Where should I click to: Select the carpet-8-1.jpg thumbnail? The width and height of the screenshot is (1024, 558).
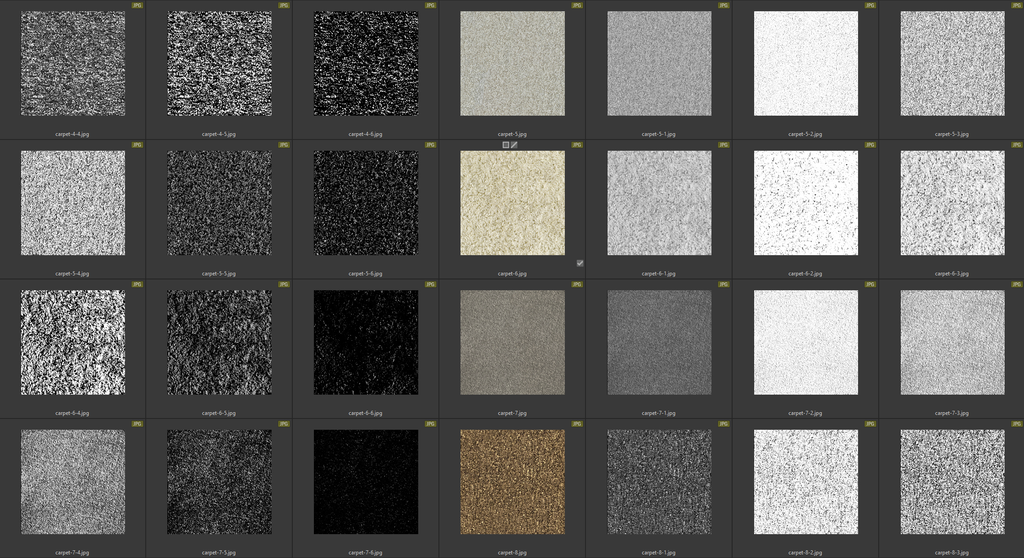[x=659, y=482]
